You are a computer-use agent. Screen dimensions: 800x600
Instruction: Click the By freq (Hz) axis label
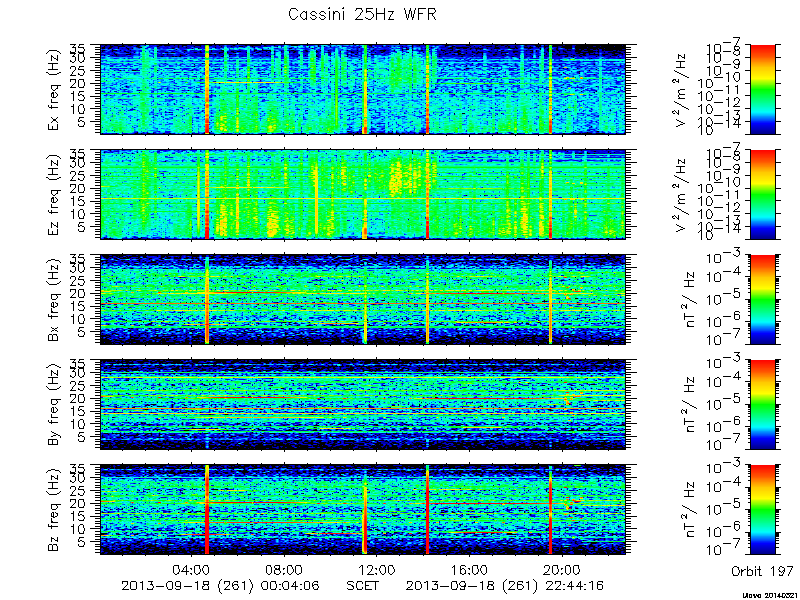[x=54, y=405]
